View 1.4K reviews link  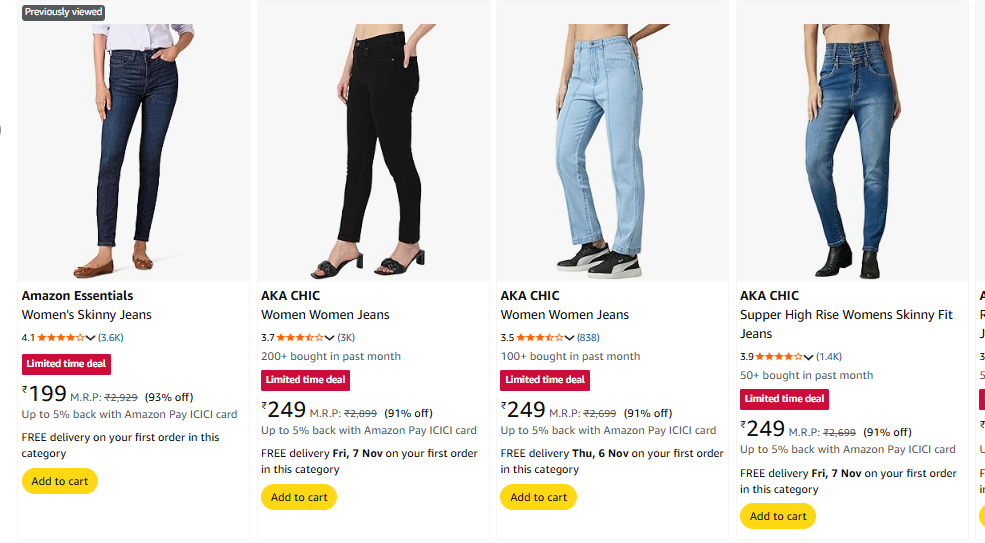click(829, 357)
